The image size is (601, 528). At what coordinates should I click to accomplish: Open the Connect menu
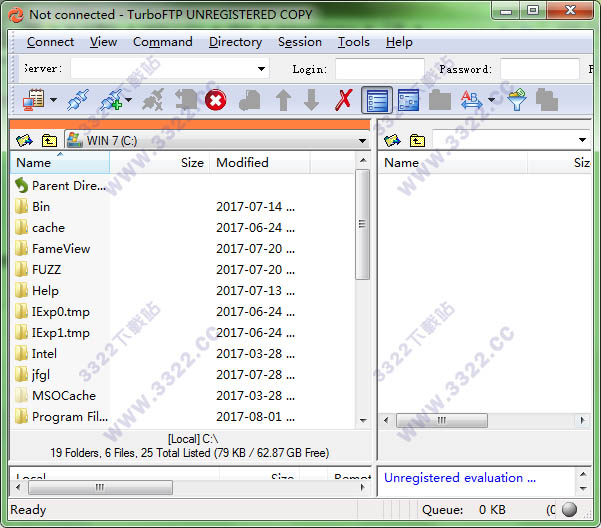[x=50, y=42]
